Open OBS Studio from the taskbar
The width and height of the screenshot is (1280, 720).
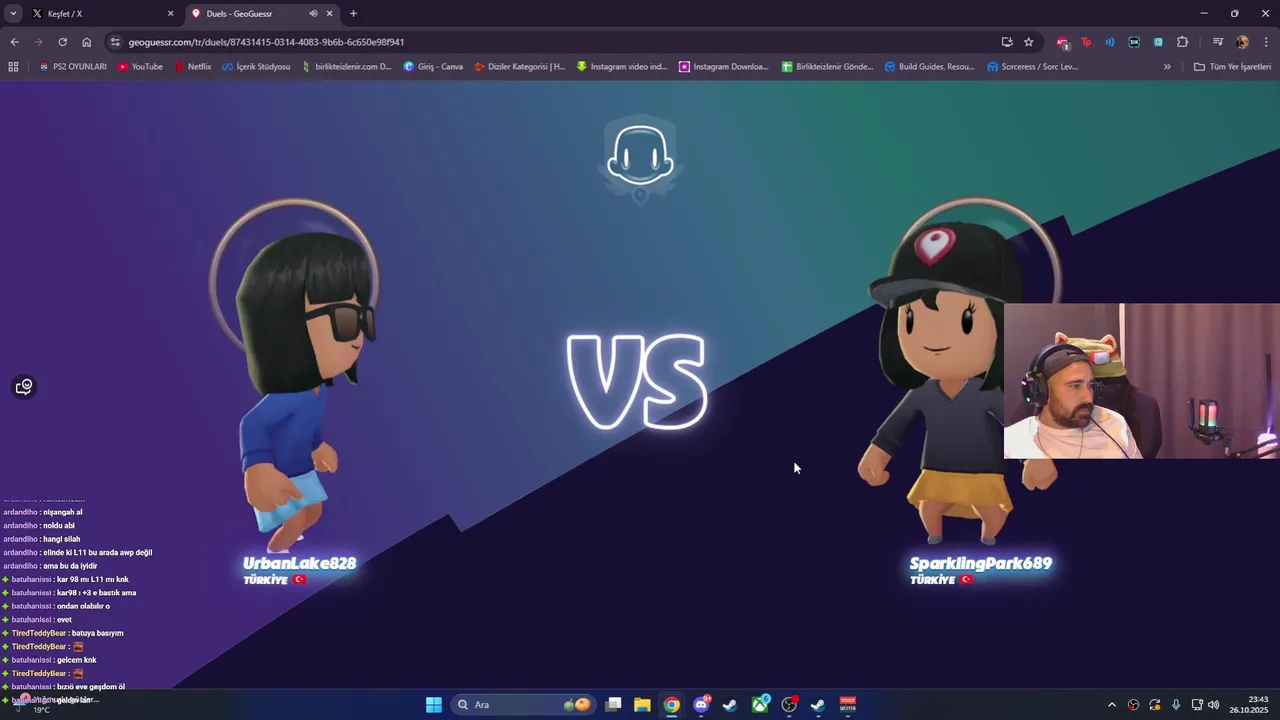(789, 705)
